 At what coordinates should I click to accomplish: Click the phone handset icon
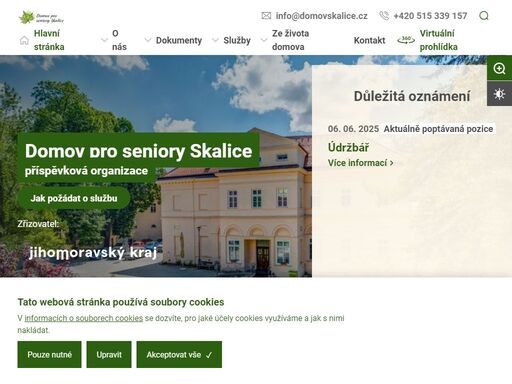[x=384, y=16]
